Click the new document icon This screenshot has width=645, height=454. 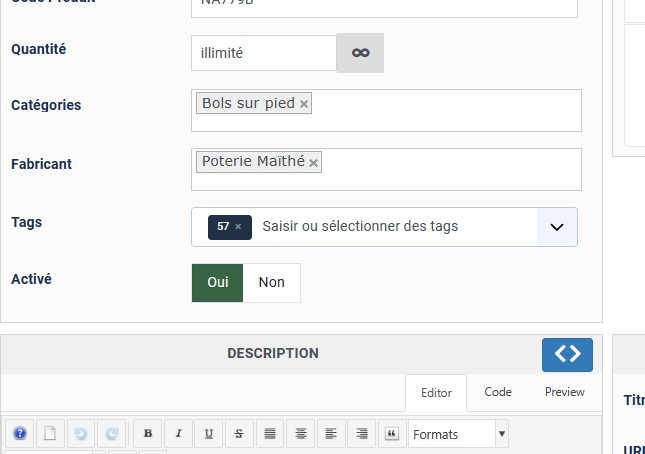click(x=49, y=434)
